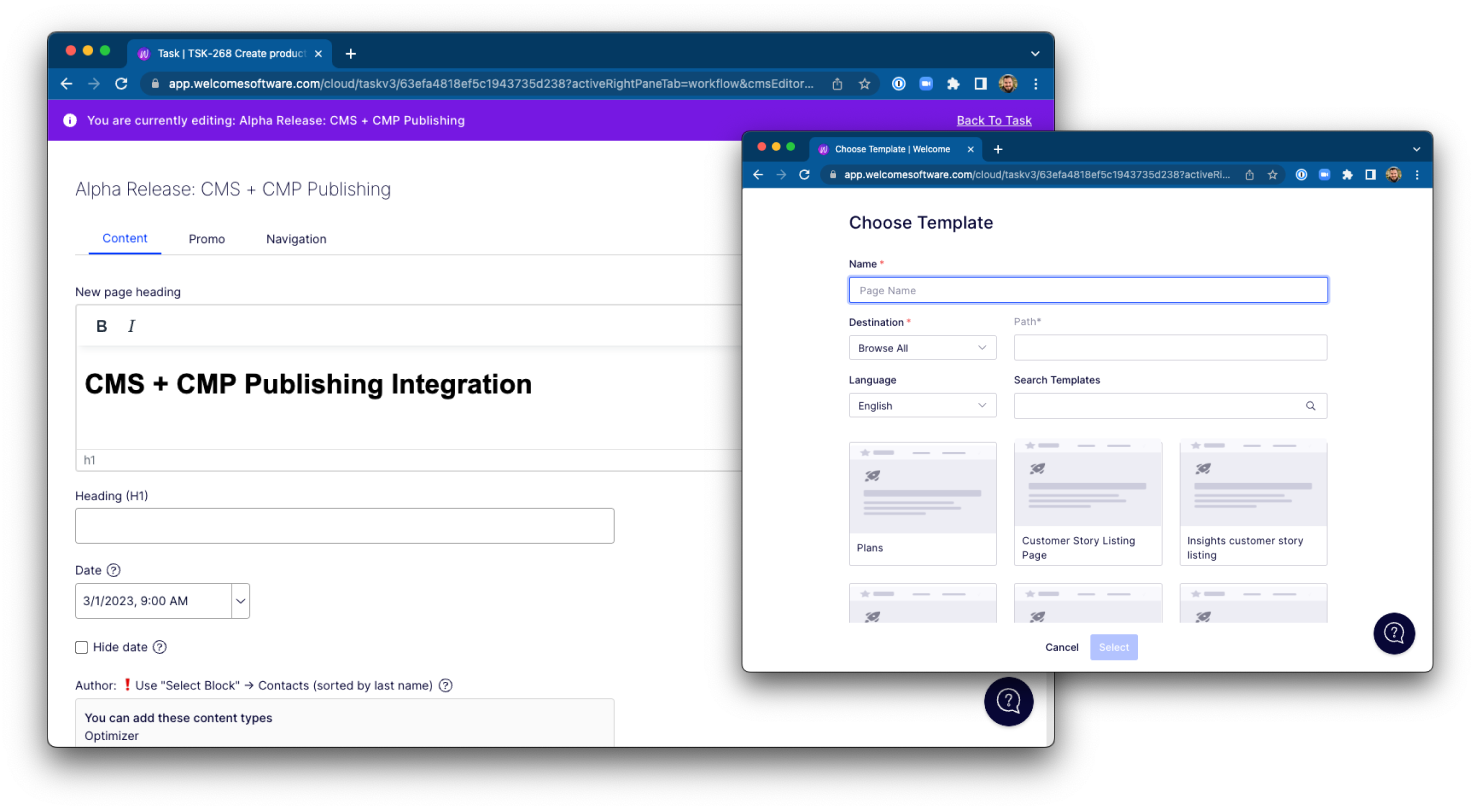Click back arrow in Task window
The width and height of the screenshot is (1473, 810).
coord(66,84)
